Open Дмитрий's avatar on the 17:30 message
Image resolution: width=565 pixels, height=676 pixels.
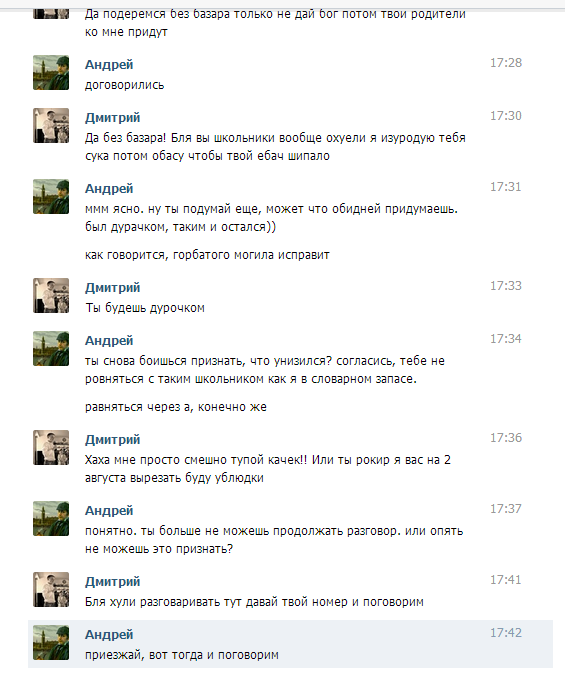tap(51, 125)
